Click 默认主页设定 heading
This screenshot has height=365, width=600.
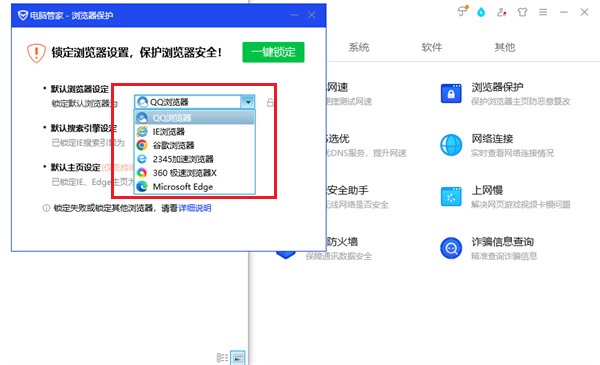click(x=75, y=168)
